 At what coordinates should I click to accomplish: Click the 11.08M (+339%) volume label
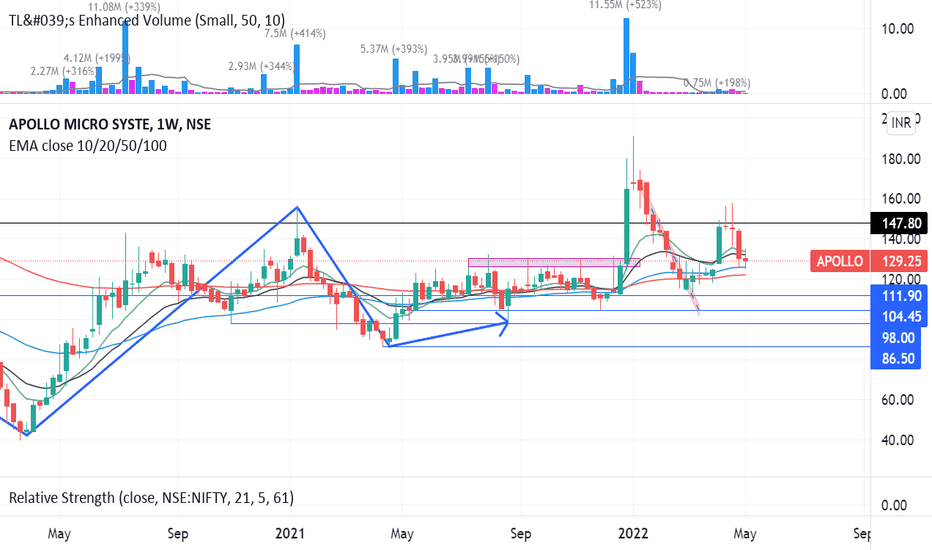point(124,7)
